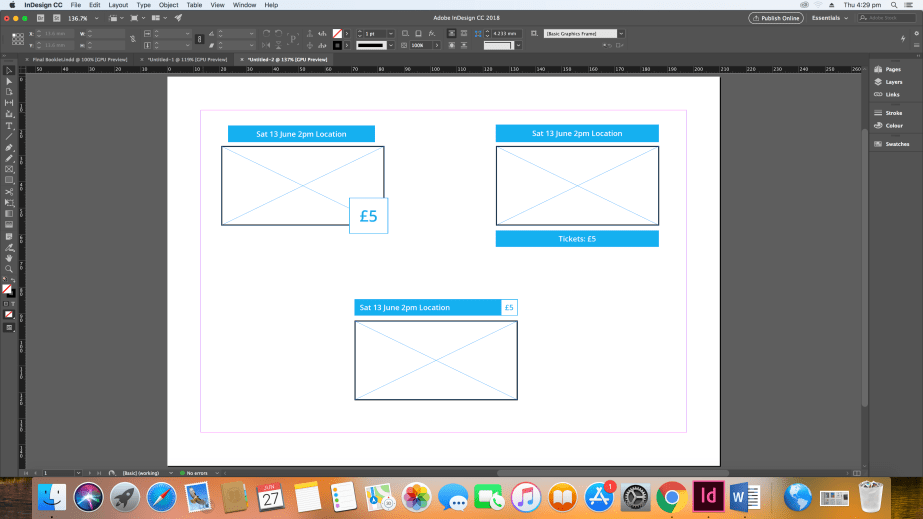Click the Publish Online button
923x519 pixels.
(776, 18)
